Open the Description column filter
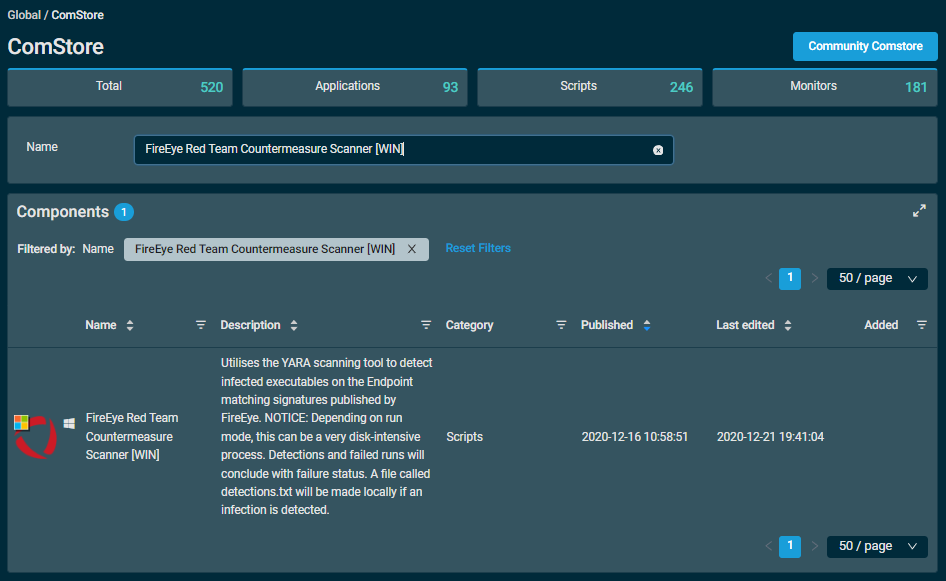The width and height of the screenshot is (946, 581). [x=426, y=325]
